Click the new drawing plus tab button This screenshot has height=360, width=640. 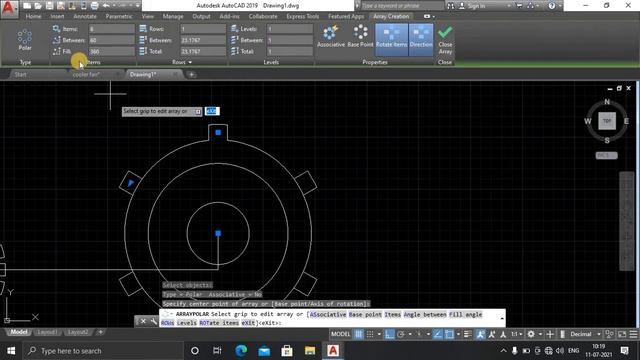point(191,74)
